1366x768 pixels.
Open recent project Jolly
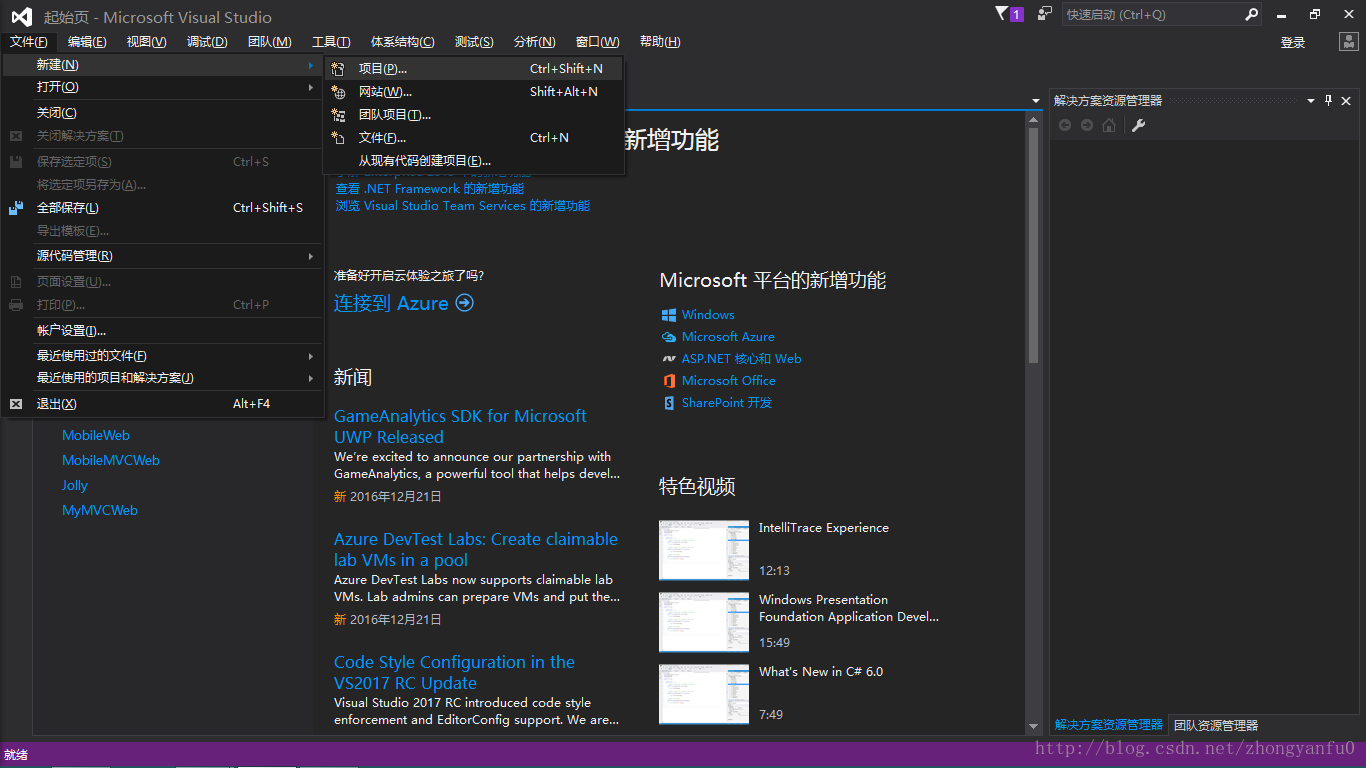(75, 486)
